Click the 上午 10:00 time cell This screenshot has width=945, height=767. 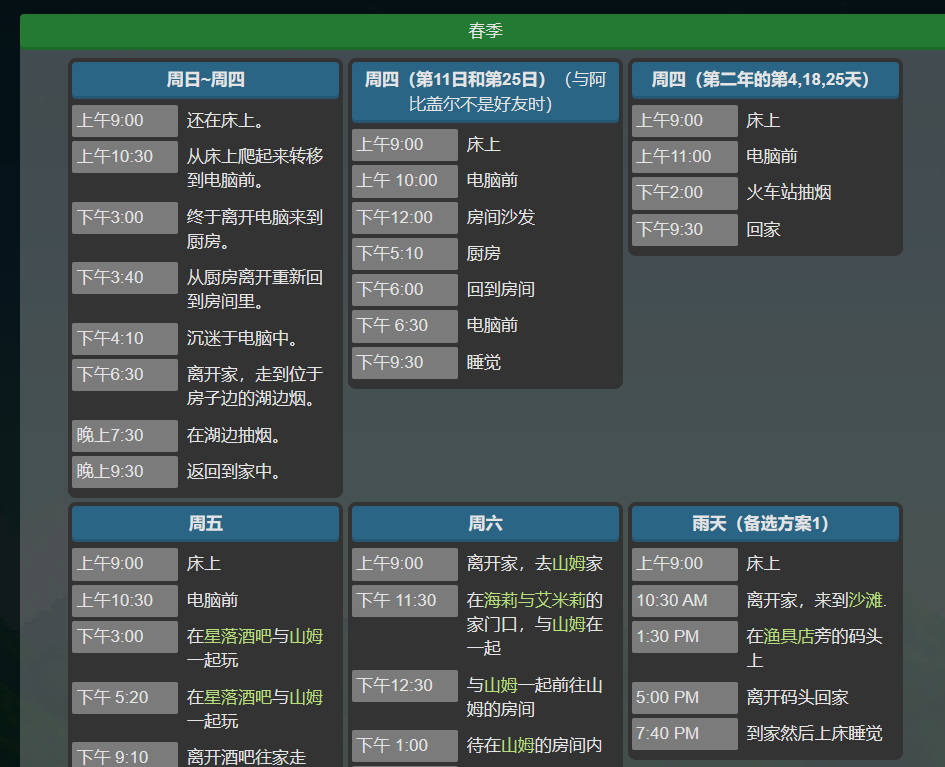(x=404, y=181)
